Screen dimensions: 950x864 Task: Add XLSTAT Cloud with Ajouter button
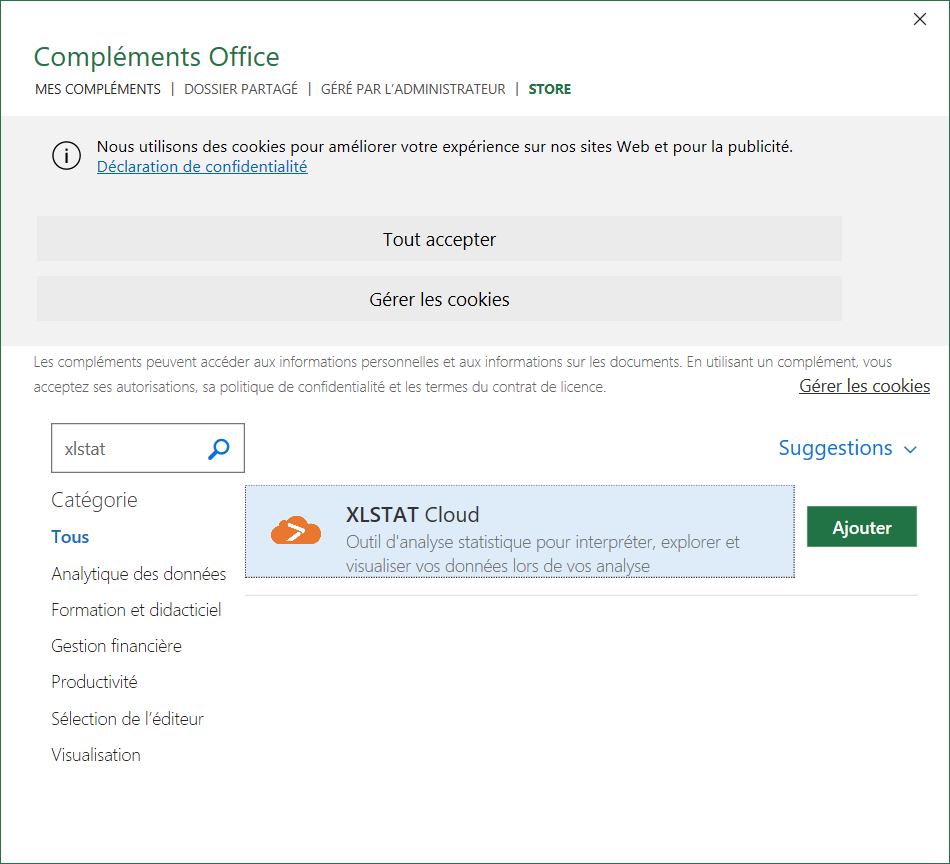(x=861, y=527)
